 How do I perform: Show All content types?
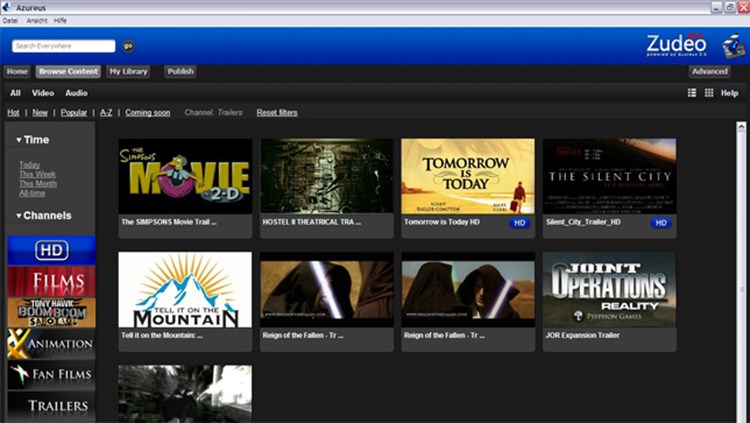coord(15,93)
